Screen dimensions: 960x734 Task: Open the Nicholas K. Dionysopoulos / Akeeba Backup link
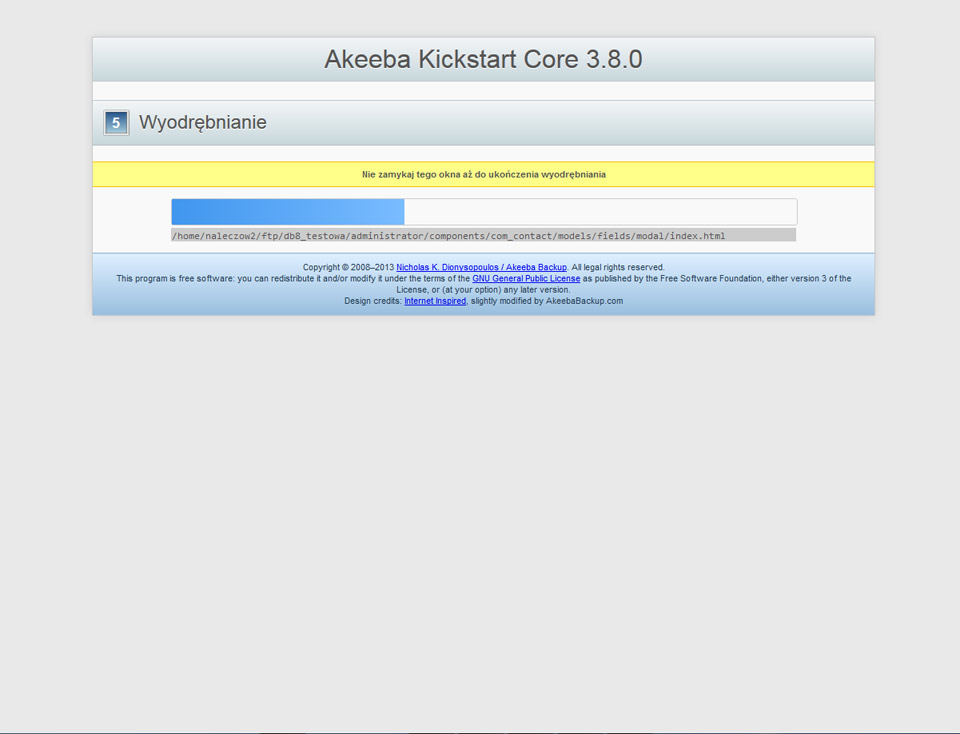(481, 268)
